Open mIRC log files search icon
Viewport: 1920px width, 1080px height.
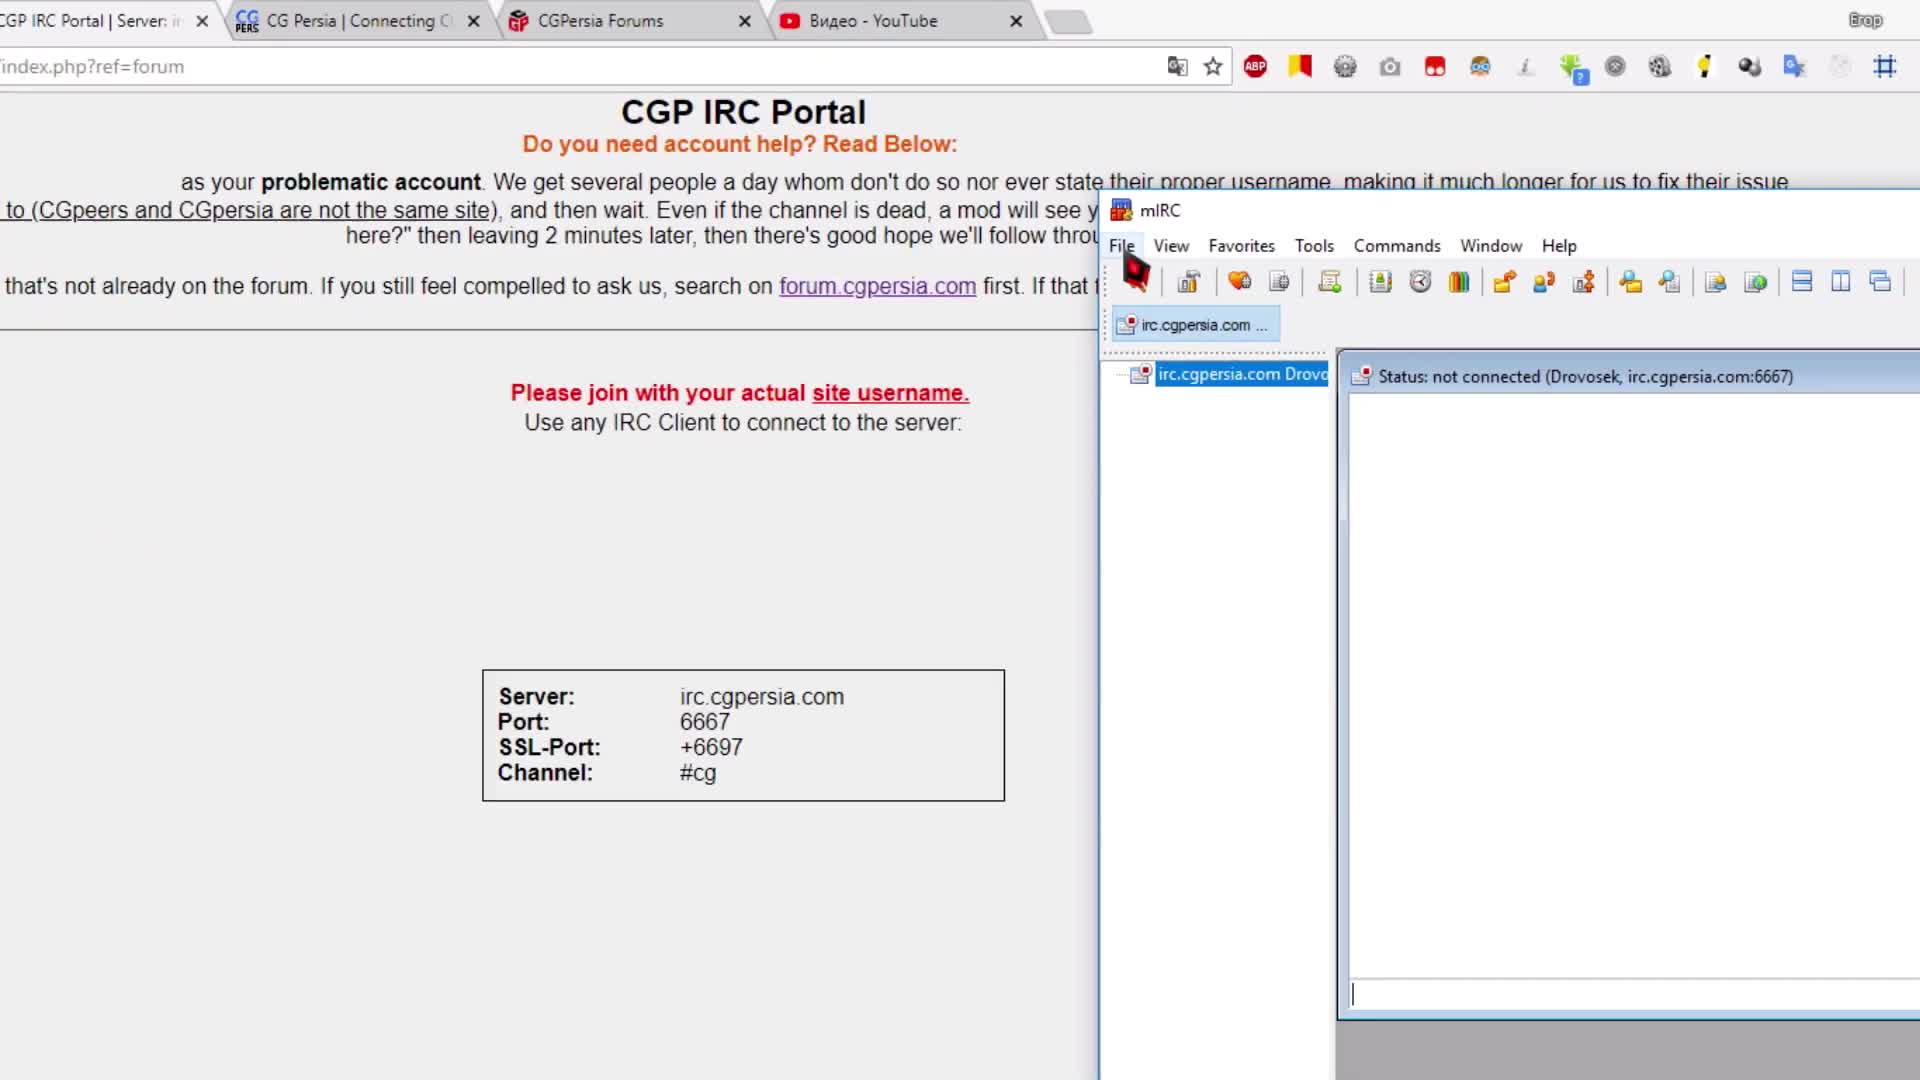click(1669, 282)
